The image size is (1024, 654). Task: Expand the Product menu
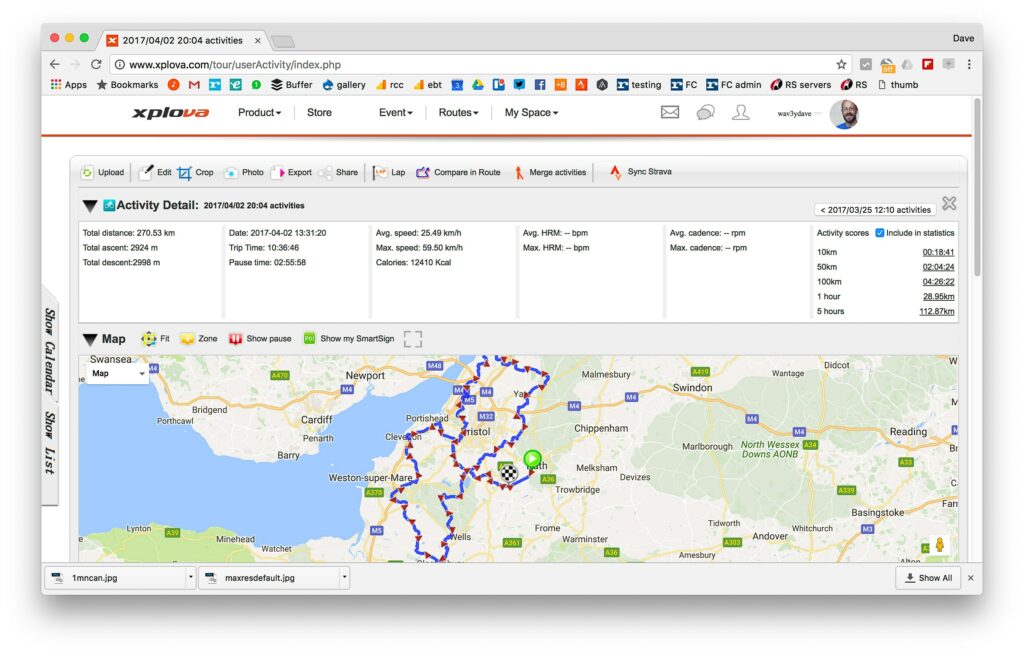259,112
